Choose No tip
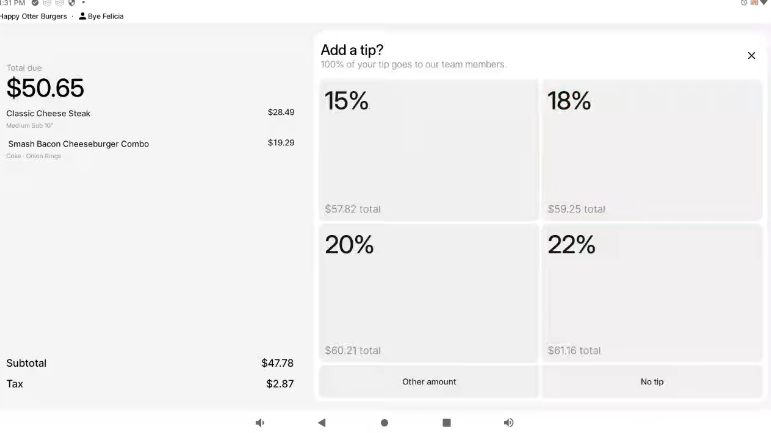The image size is (771, 433). [652, 382]
